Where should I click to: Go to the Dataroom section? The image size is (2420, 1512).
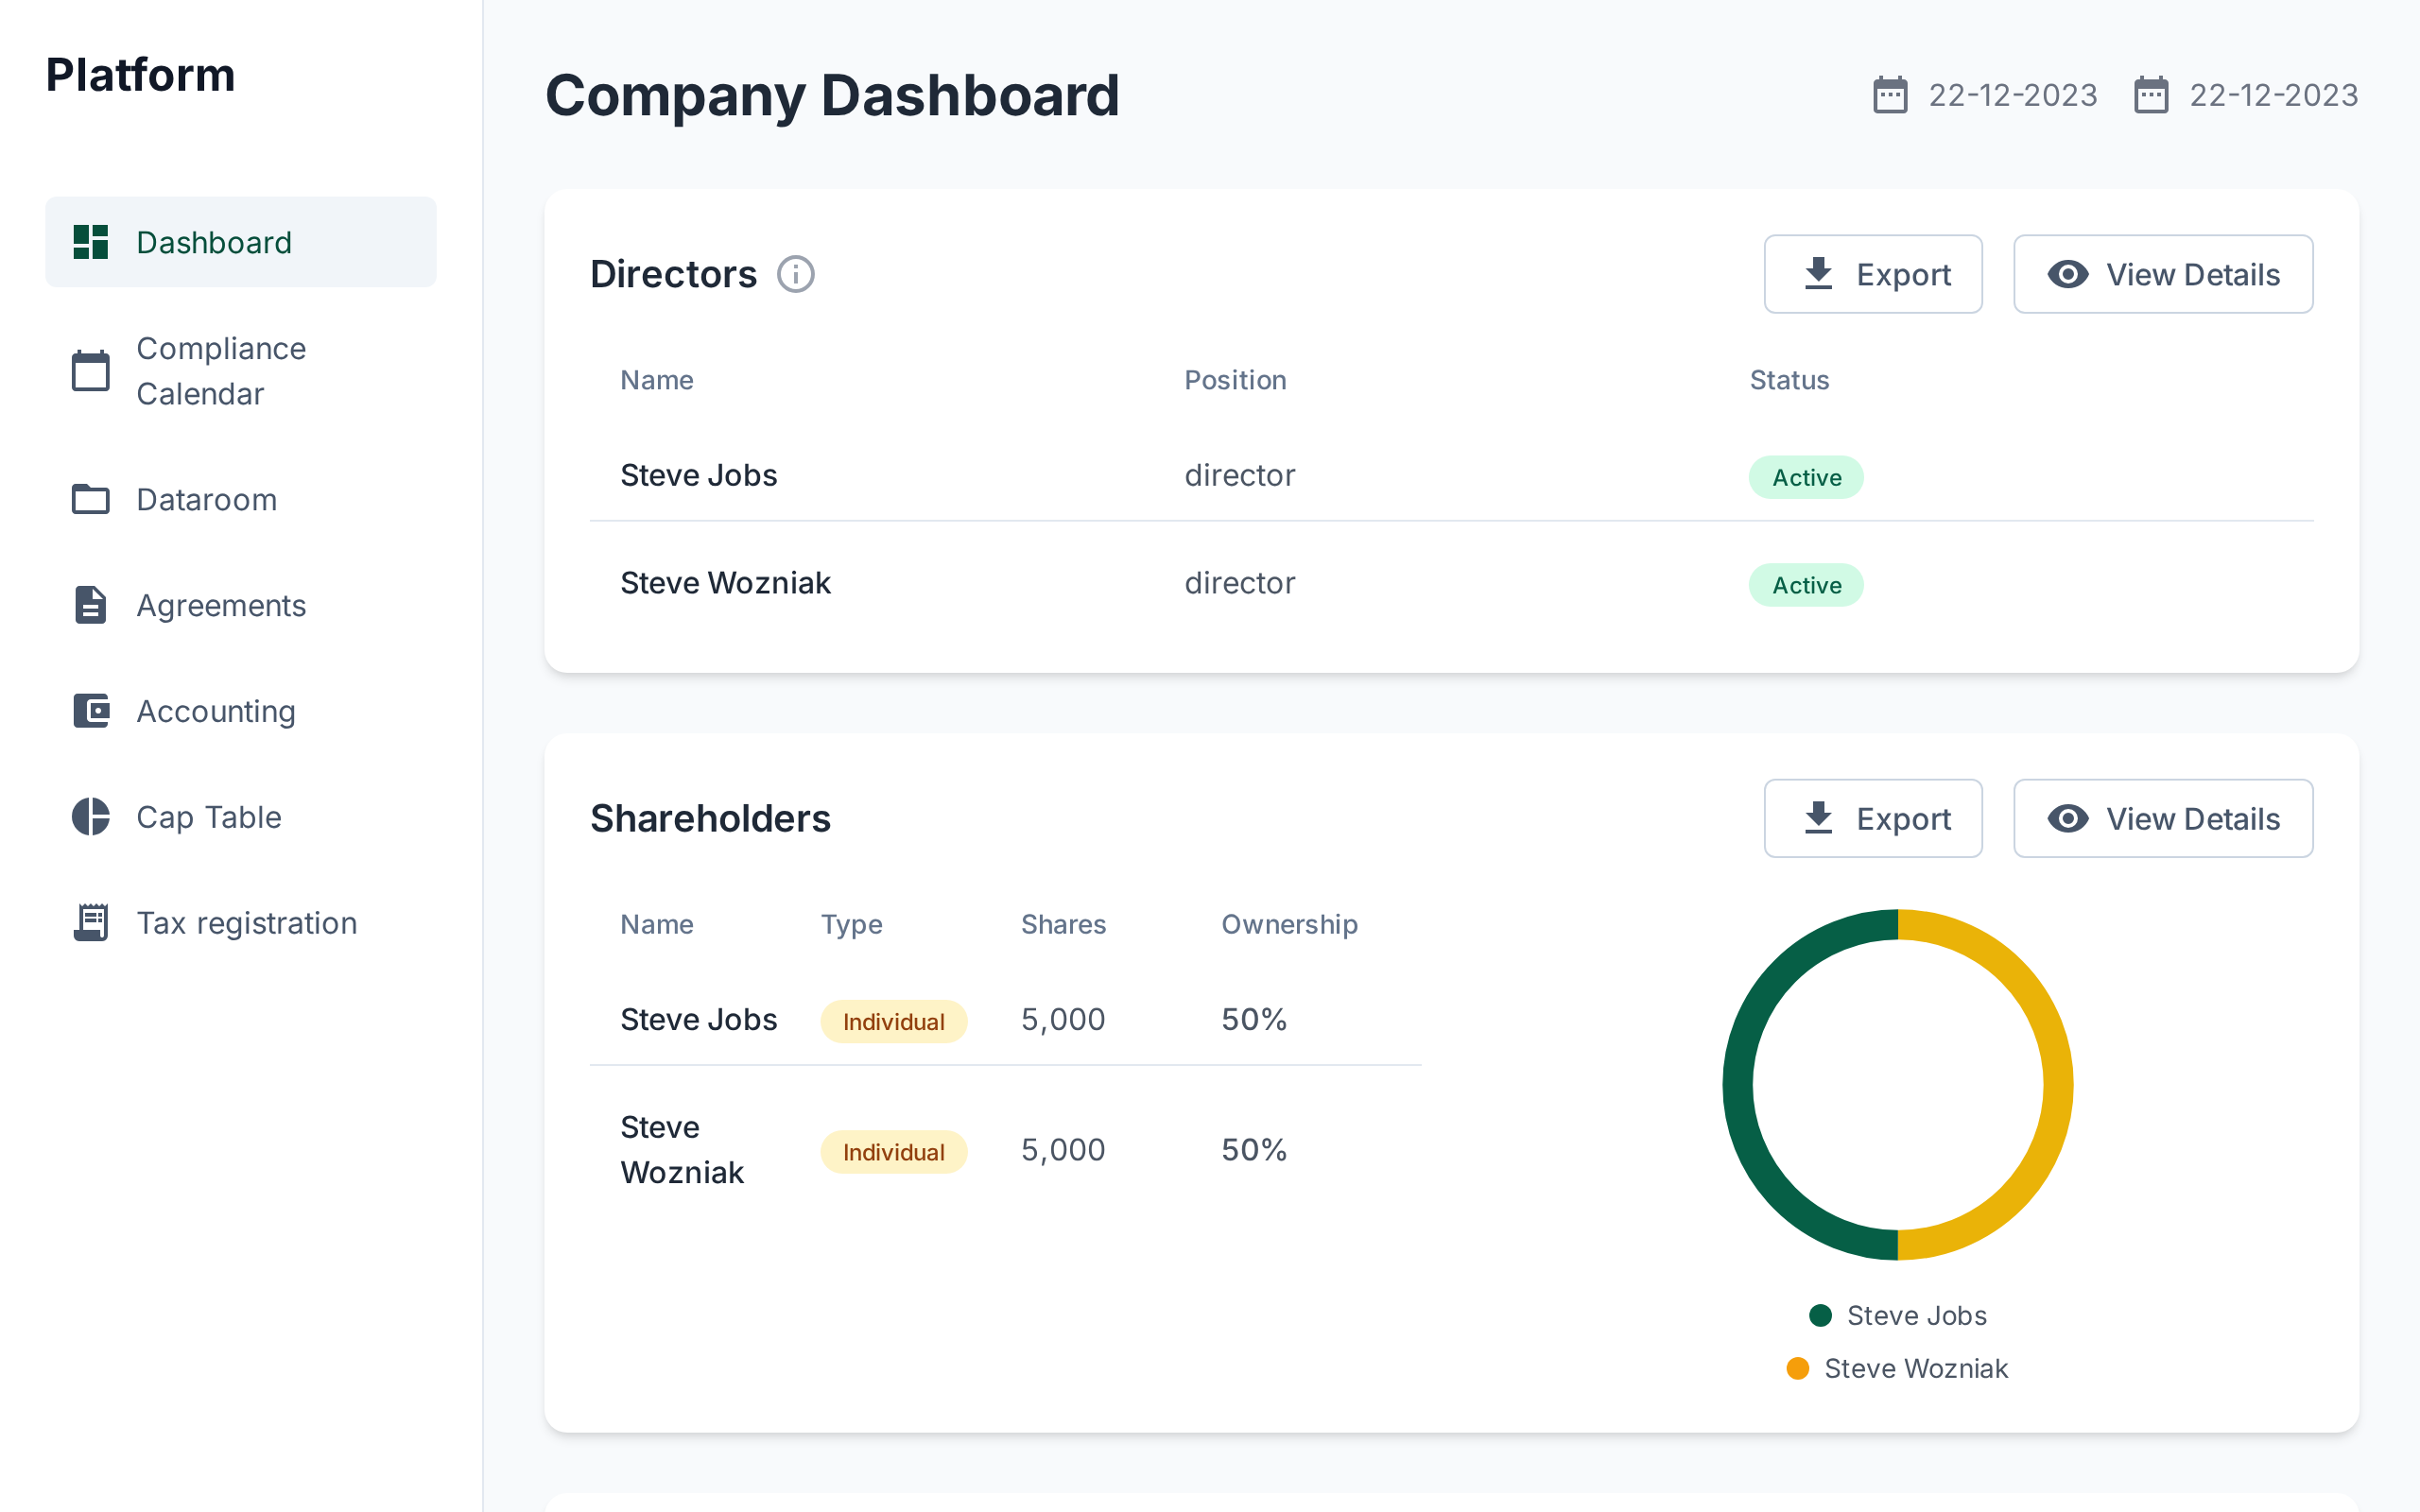(241, 499)
